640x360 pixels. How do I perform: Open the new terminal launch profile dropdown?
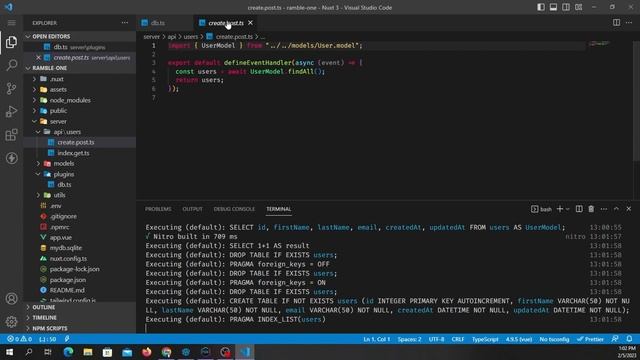[x=567, y=209]
